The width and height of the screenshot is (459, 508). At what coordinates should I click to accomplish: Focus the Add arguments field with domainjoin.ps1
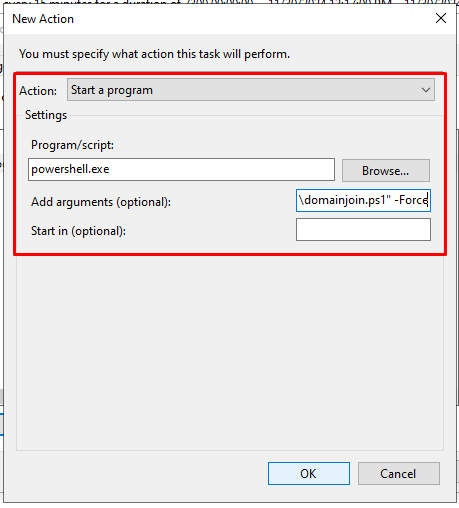point(363,200)
